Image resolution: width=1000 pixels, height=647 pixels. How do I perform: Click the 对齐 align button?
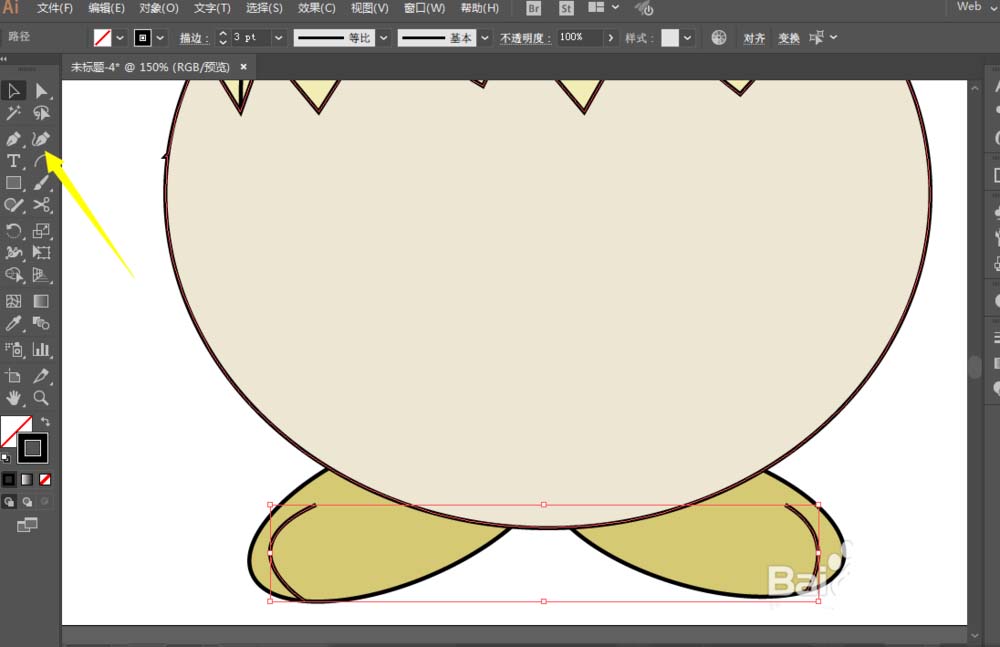[x=754, y=38]
